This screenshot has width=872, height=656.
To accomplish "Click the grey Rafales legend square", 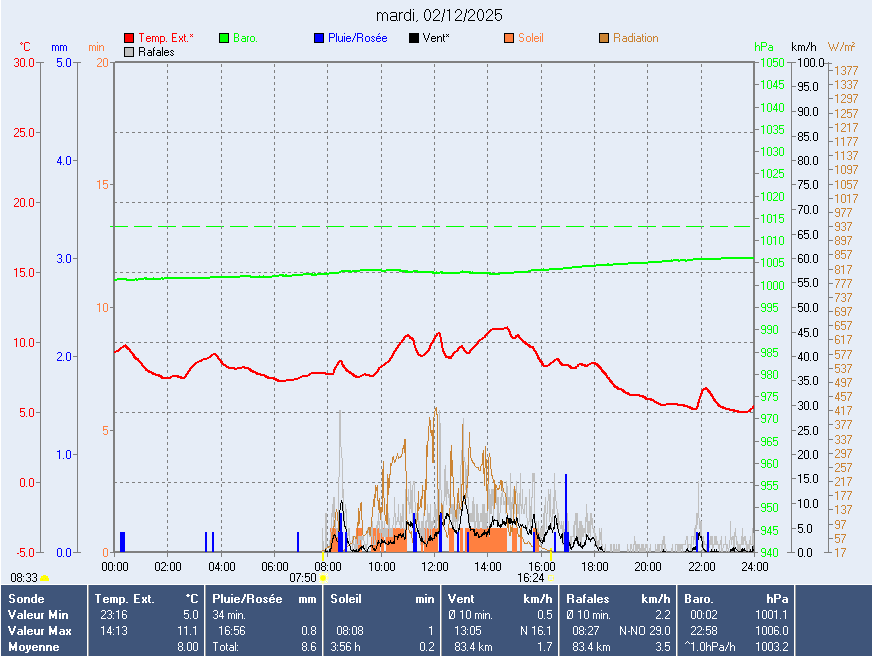I will click(129, 52).
